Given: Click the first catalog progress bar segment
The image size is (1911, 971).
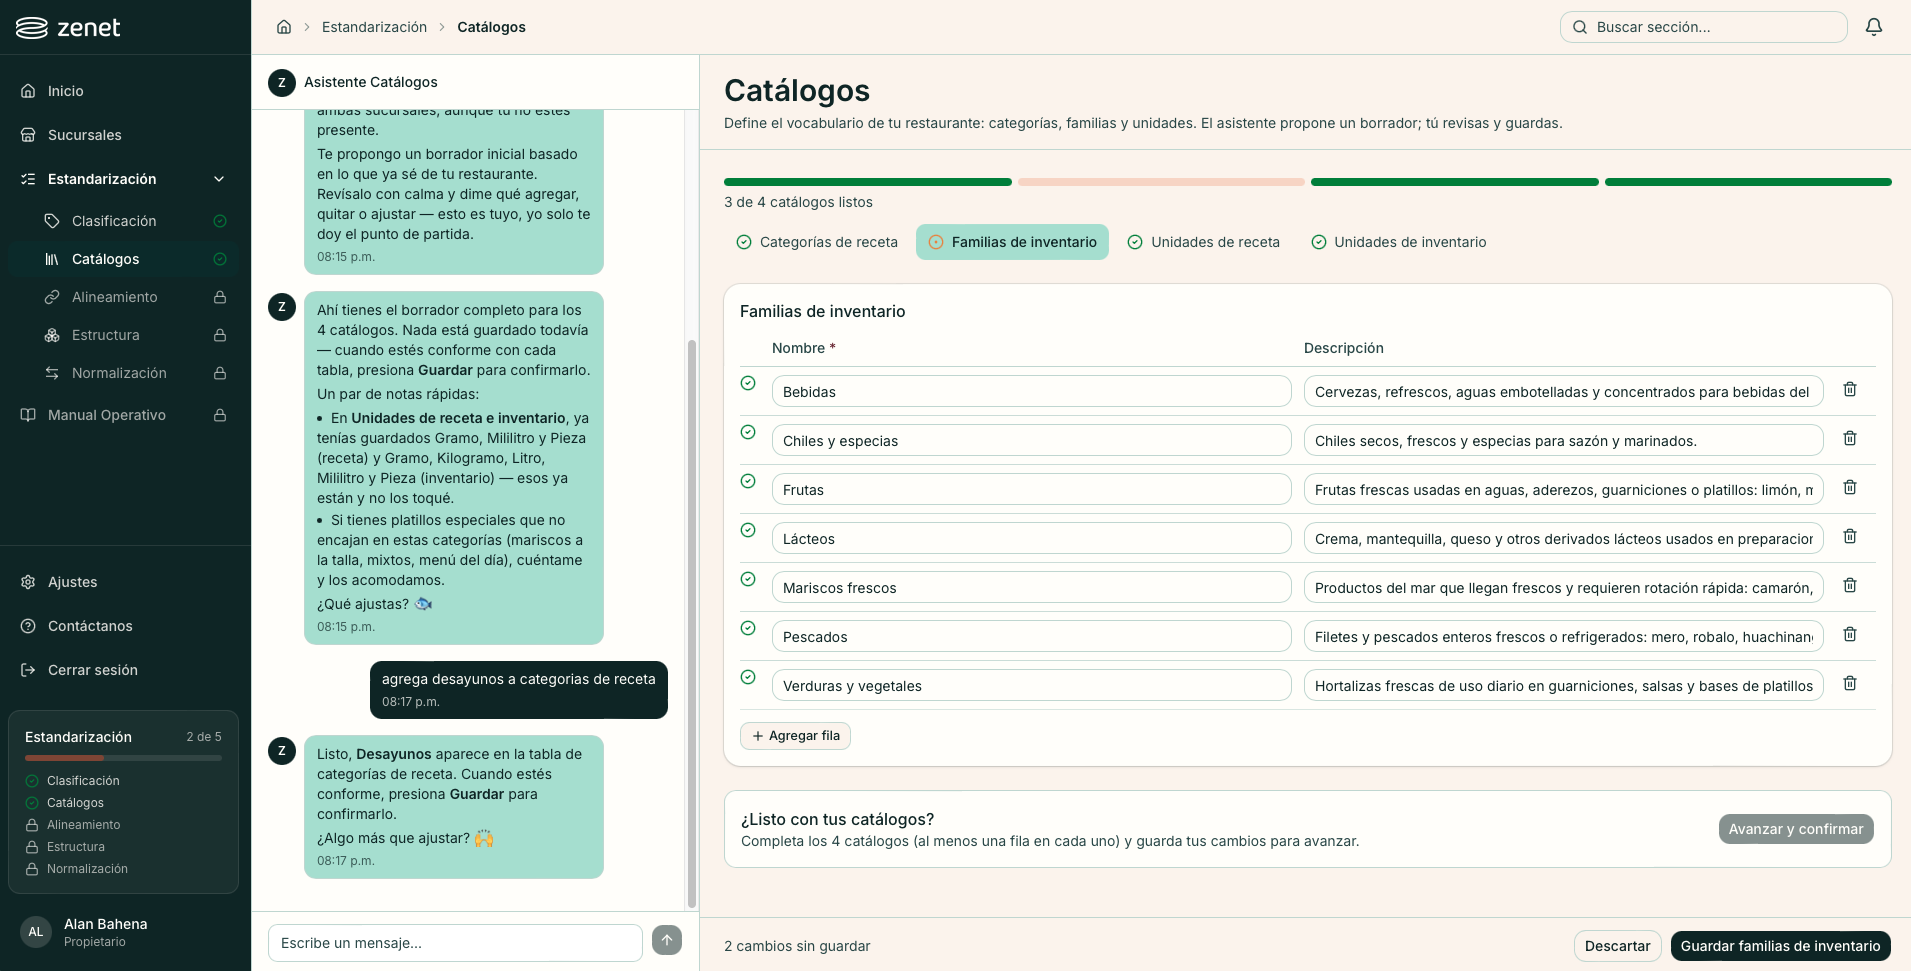Looking at the screenshot, I should click(868, 182).
